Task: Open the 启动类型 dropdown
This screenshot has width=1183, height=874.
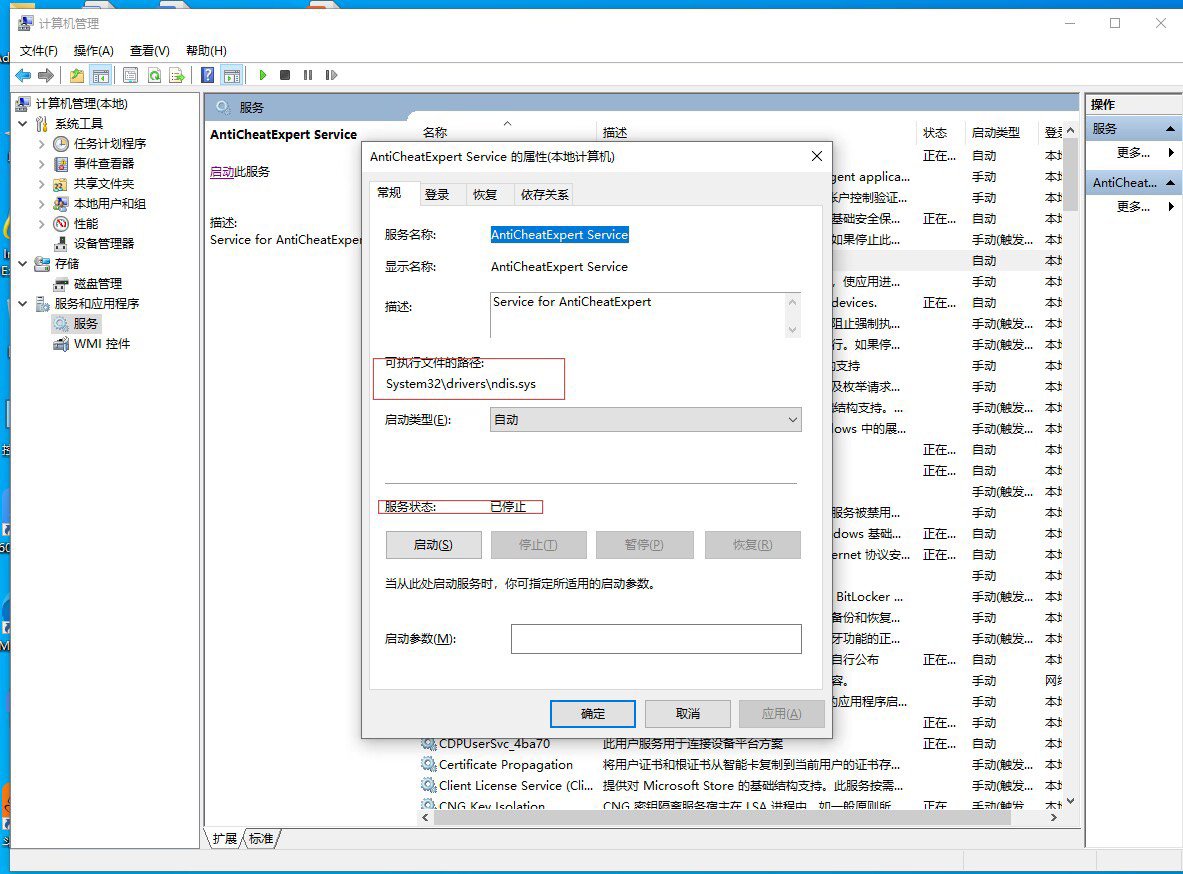Action: click(645, 420)
